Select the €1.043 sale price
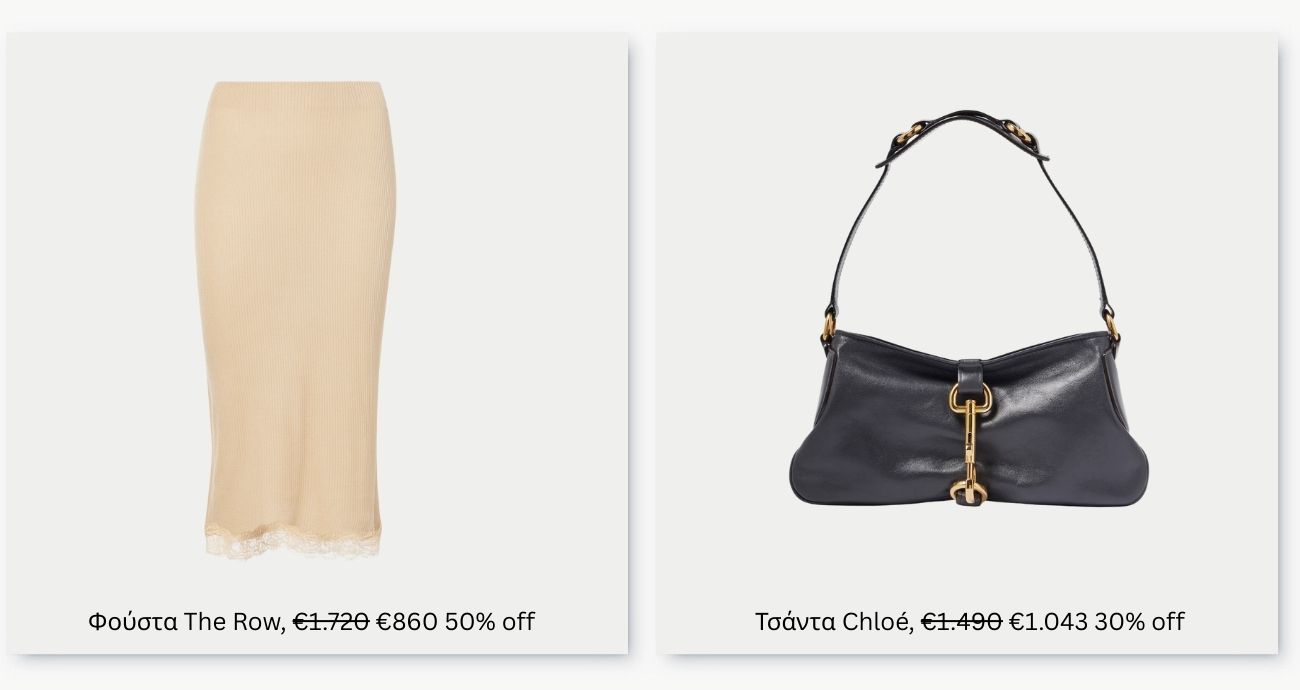This screenshot has height=690, width=1300. tap(1048, 621)
